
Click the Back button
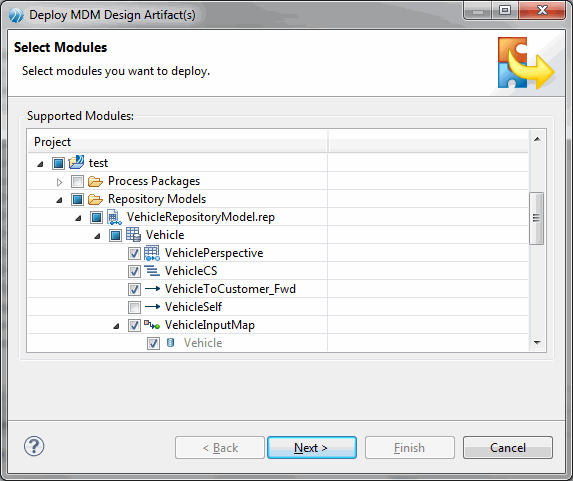pyautogui.click(x=220, y=447)
